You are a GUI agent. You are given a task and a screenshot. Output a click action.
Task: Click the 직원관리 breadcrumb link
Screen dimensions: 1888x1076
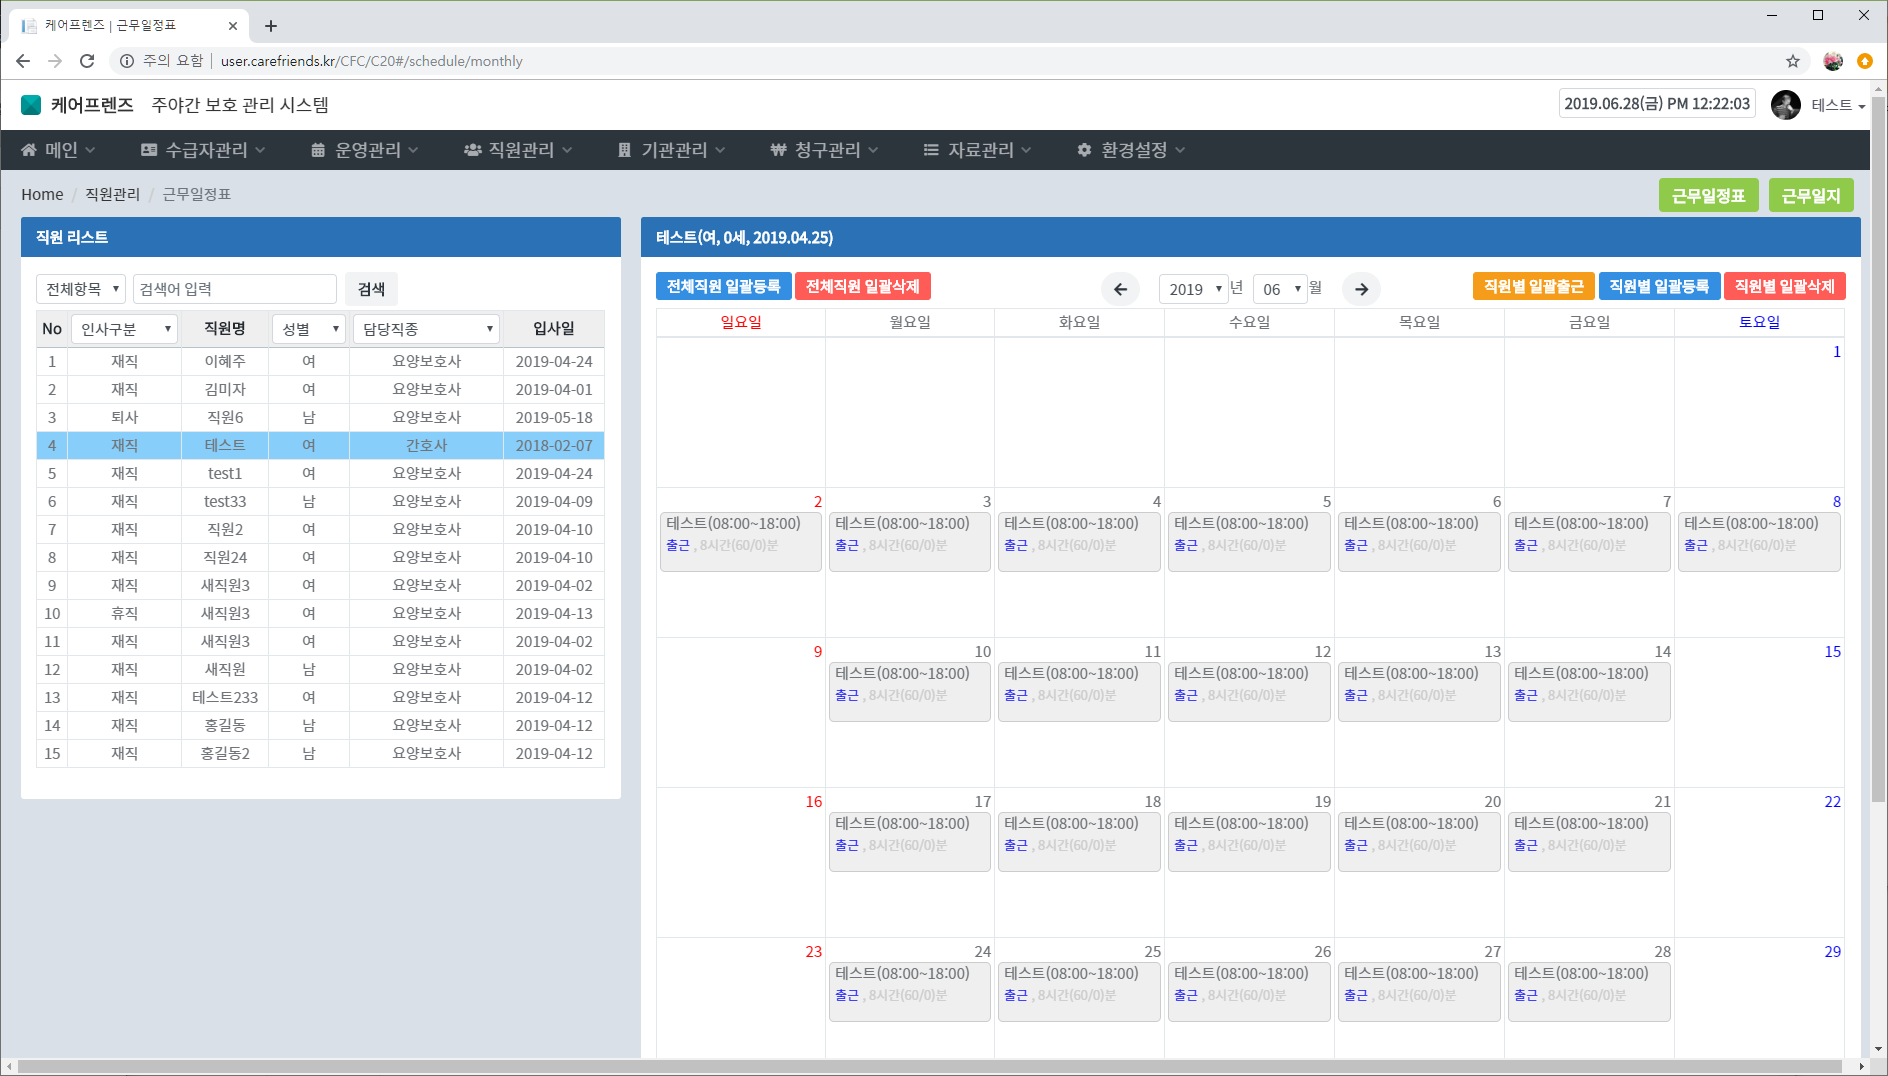click(112, 195)
